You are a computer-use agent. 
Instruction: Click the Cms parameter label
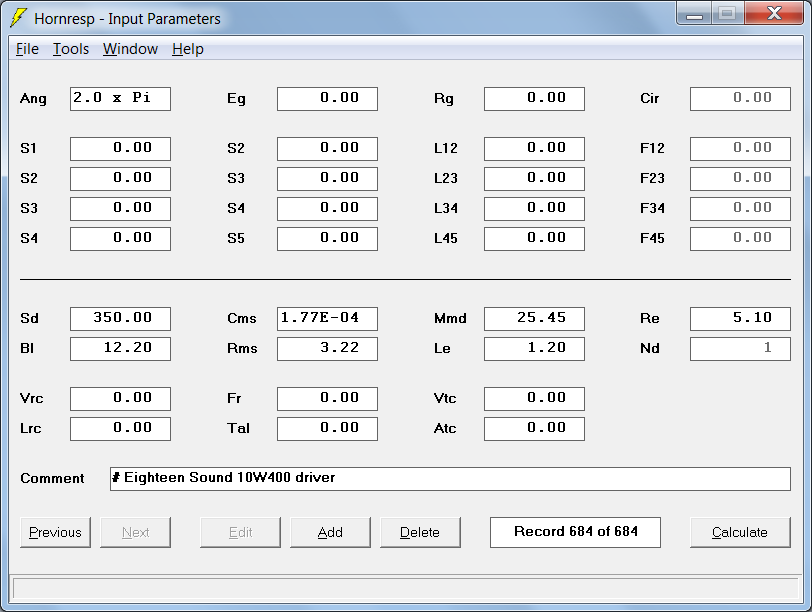(242, 318)
